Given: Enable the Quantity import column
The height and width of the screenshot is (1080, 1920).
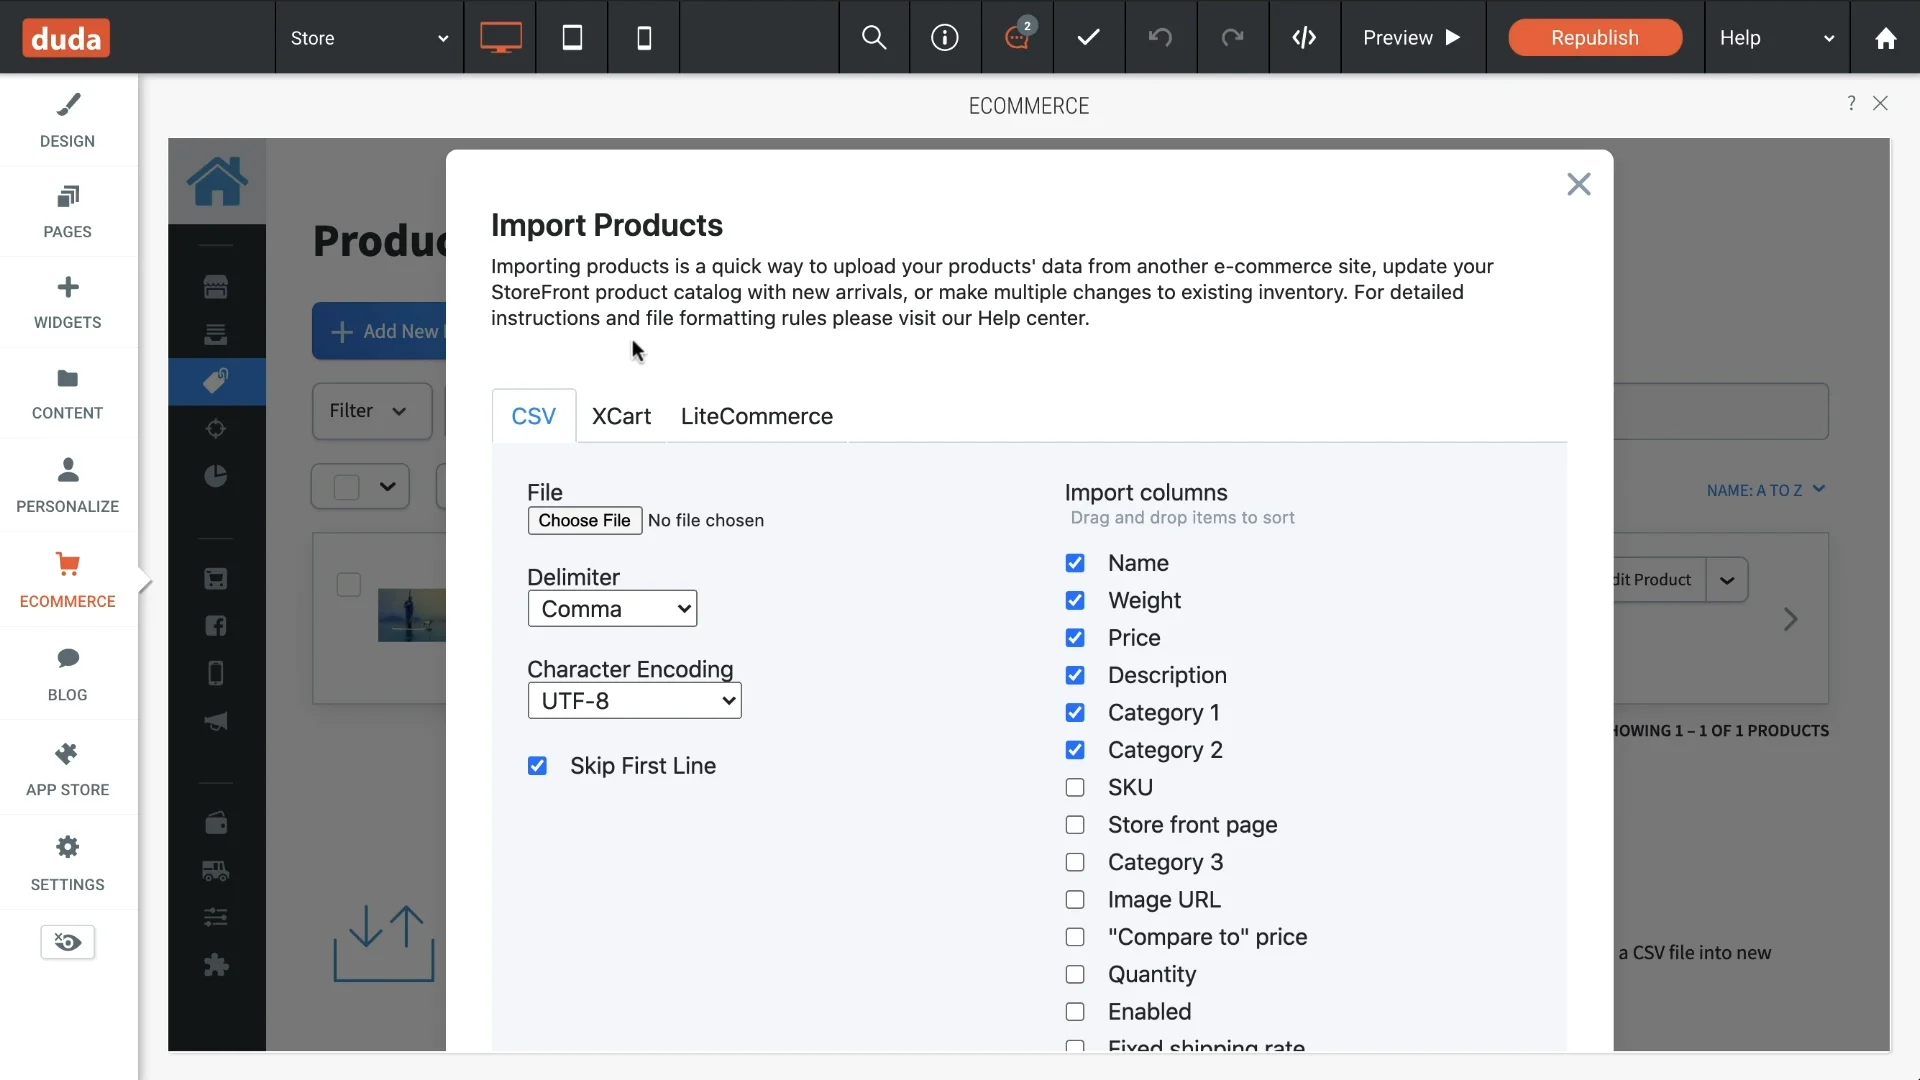Looking at the screenshot, I should pyautogui.click(x=1075, y=974).
